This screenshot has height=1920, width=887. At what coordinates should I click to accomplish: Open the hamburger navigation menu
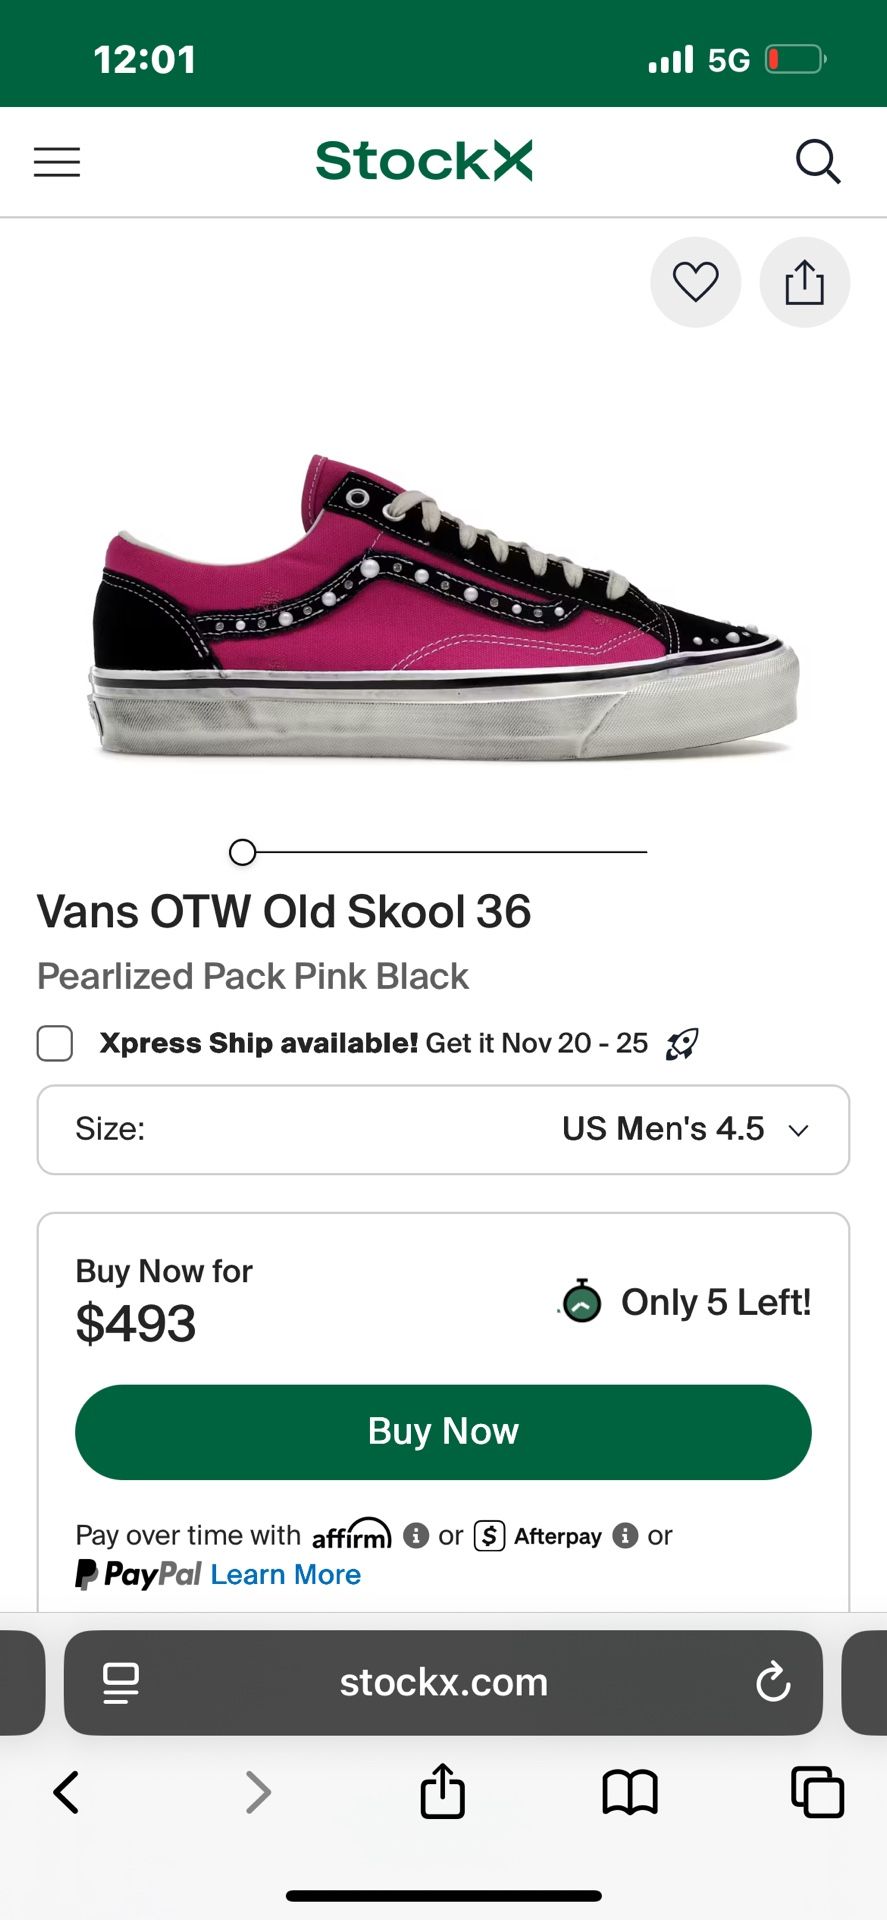56,161
